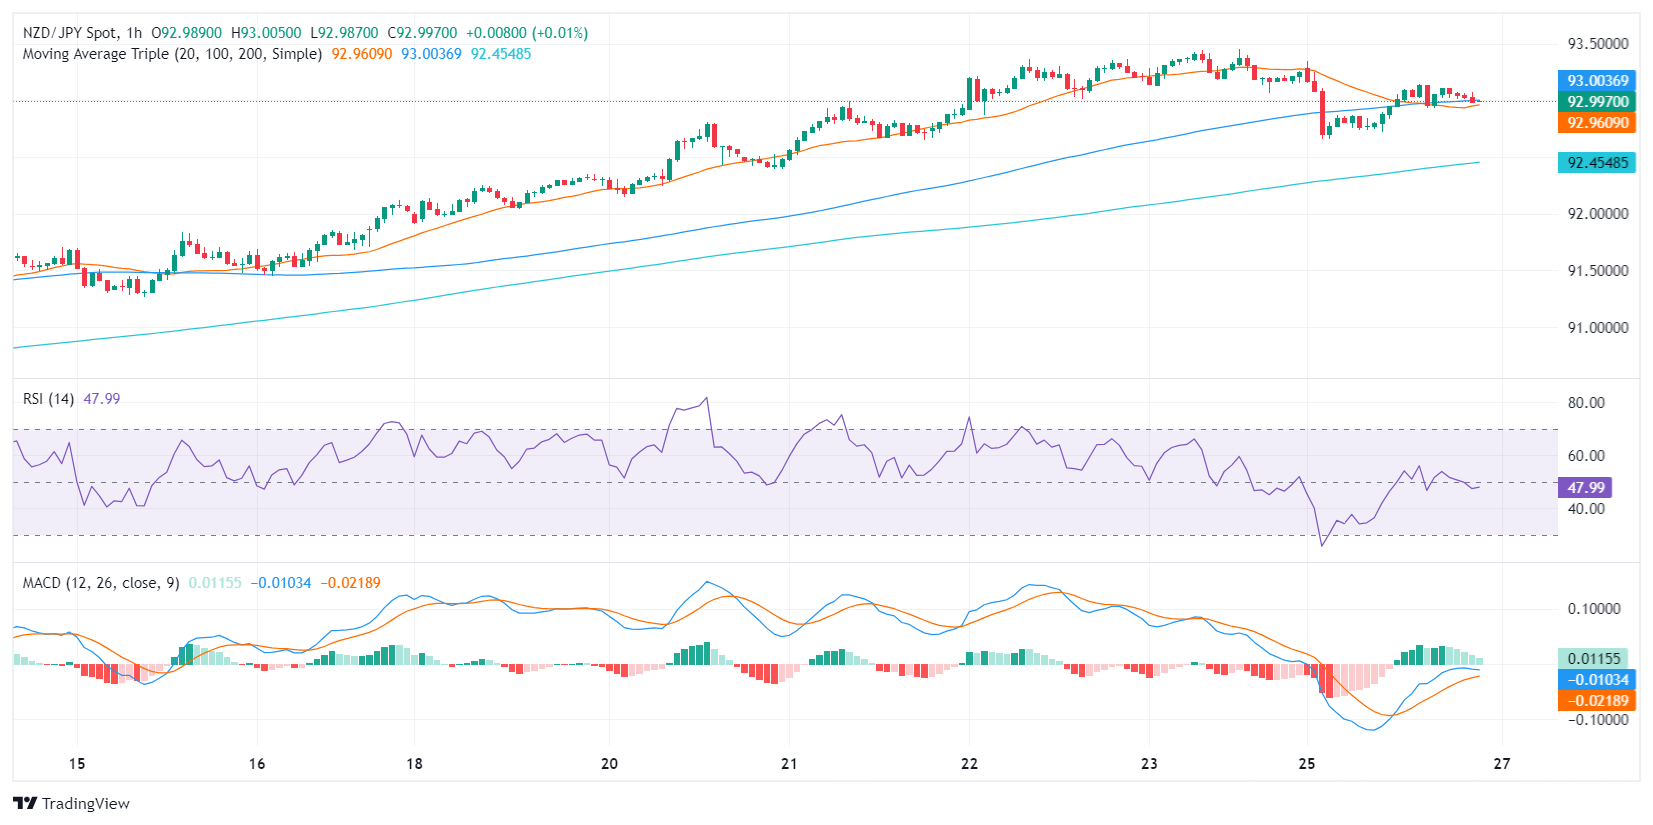Screen dimensions: 1653x825
Task: Click the 0.10000 MACD axis label
Action: tap(1593, 608)
